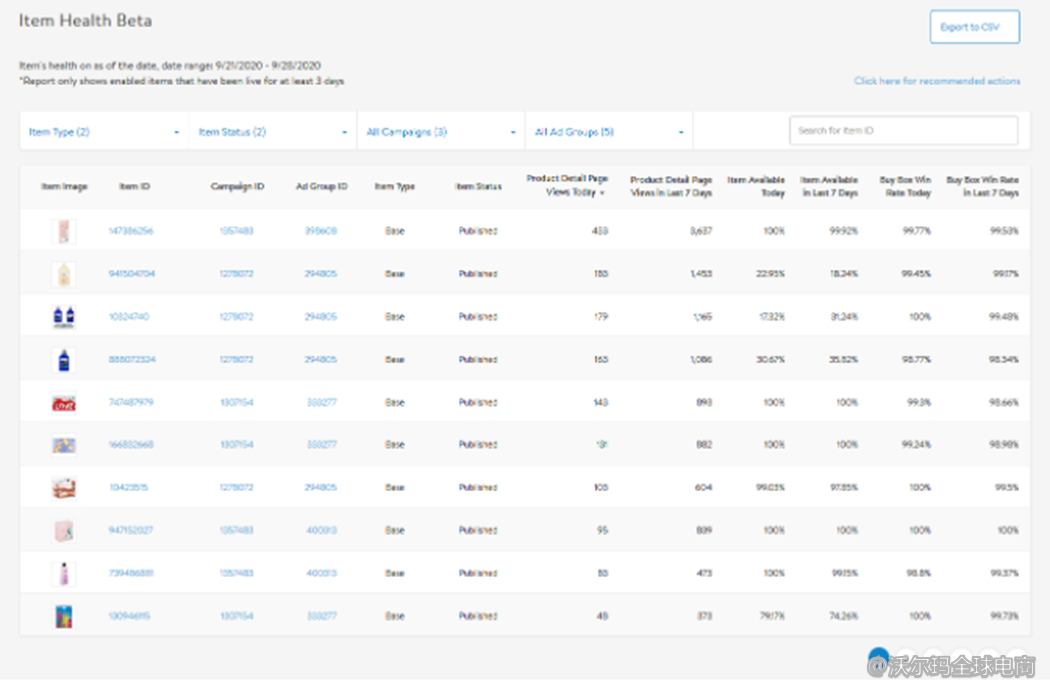Click item ID 747487979 link
Image resolution: width=1050 pixels, height=686 pixels.
pyautogui.click(x=131, y=403)
